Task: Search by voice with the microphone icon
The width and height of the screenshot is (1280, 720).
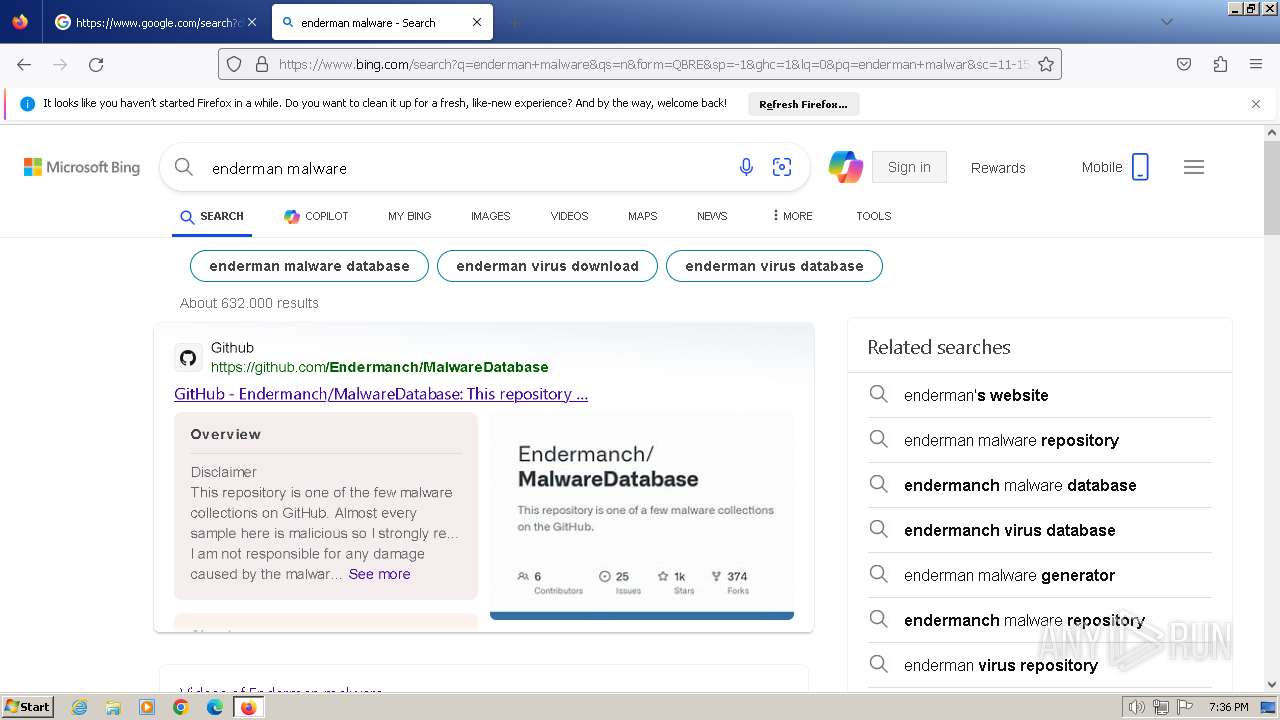Action: point(746,167)
